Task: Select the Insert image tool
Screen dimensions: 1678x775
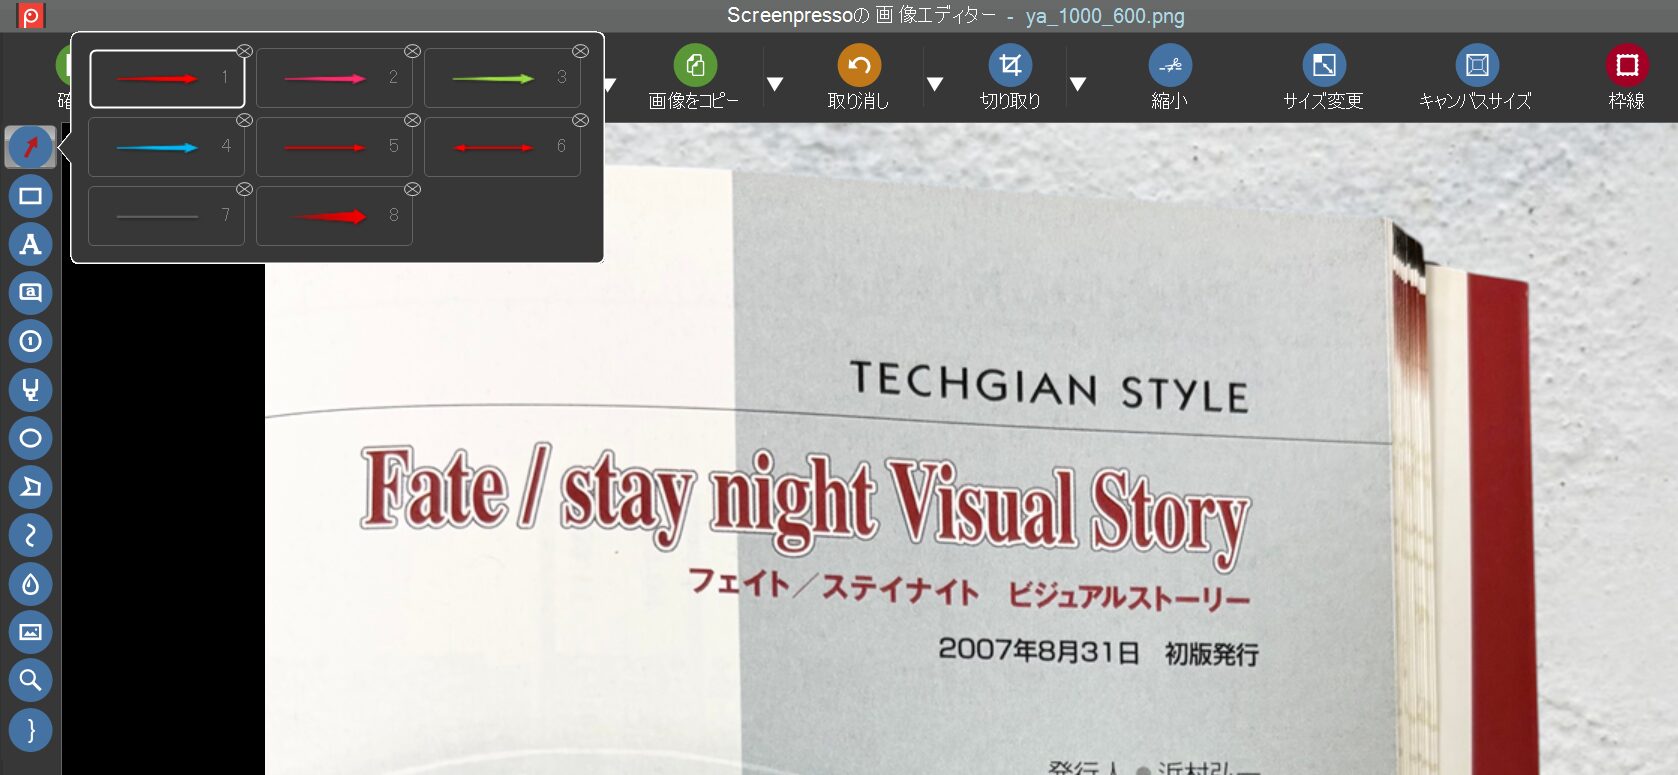Action: (31, 632)
